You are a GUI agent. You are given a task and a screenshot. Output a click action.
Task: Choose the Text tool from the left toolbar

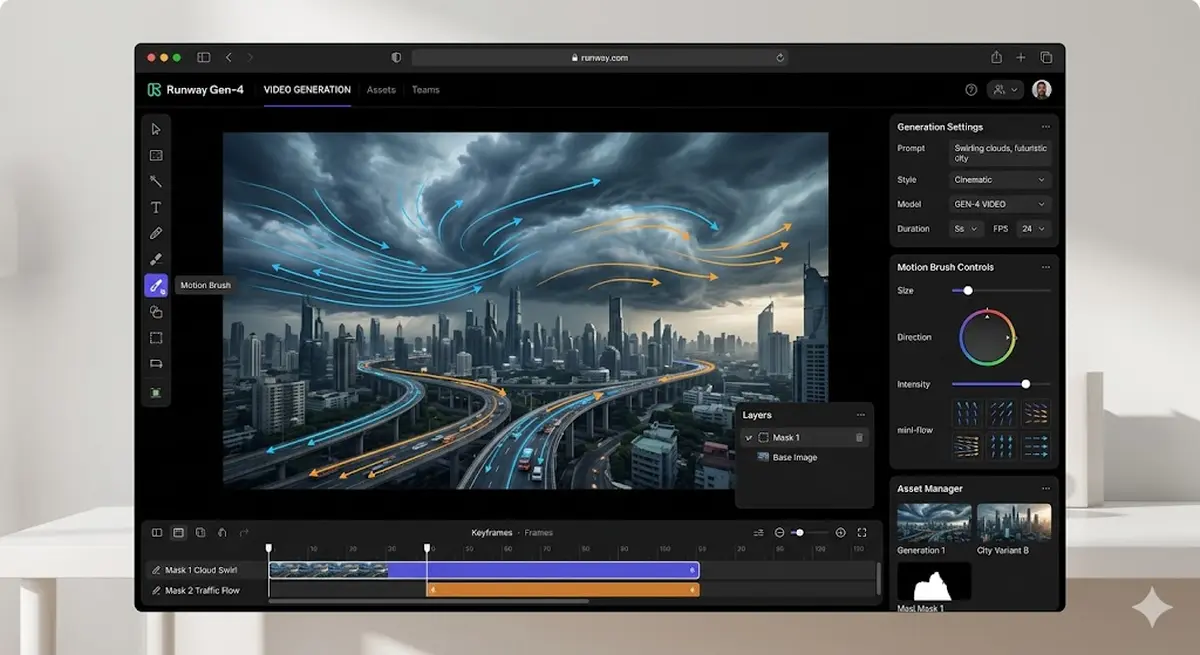tap(155, 207)
